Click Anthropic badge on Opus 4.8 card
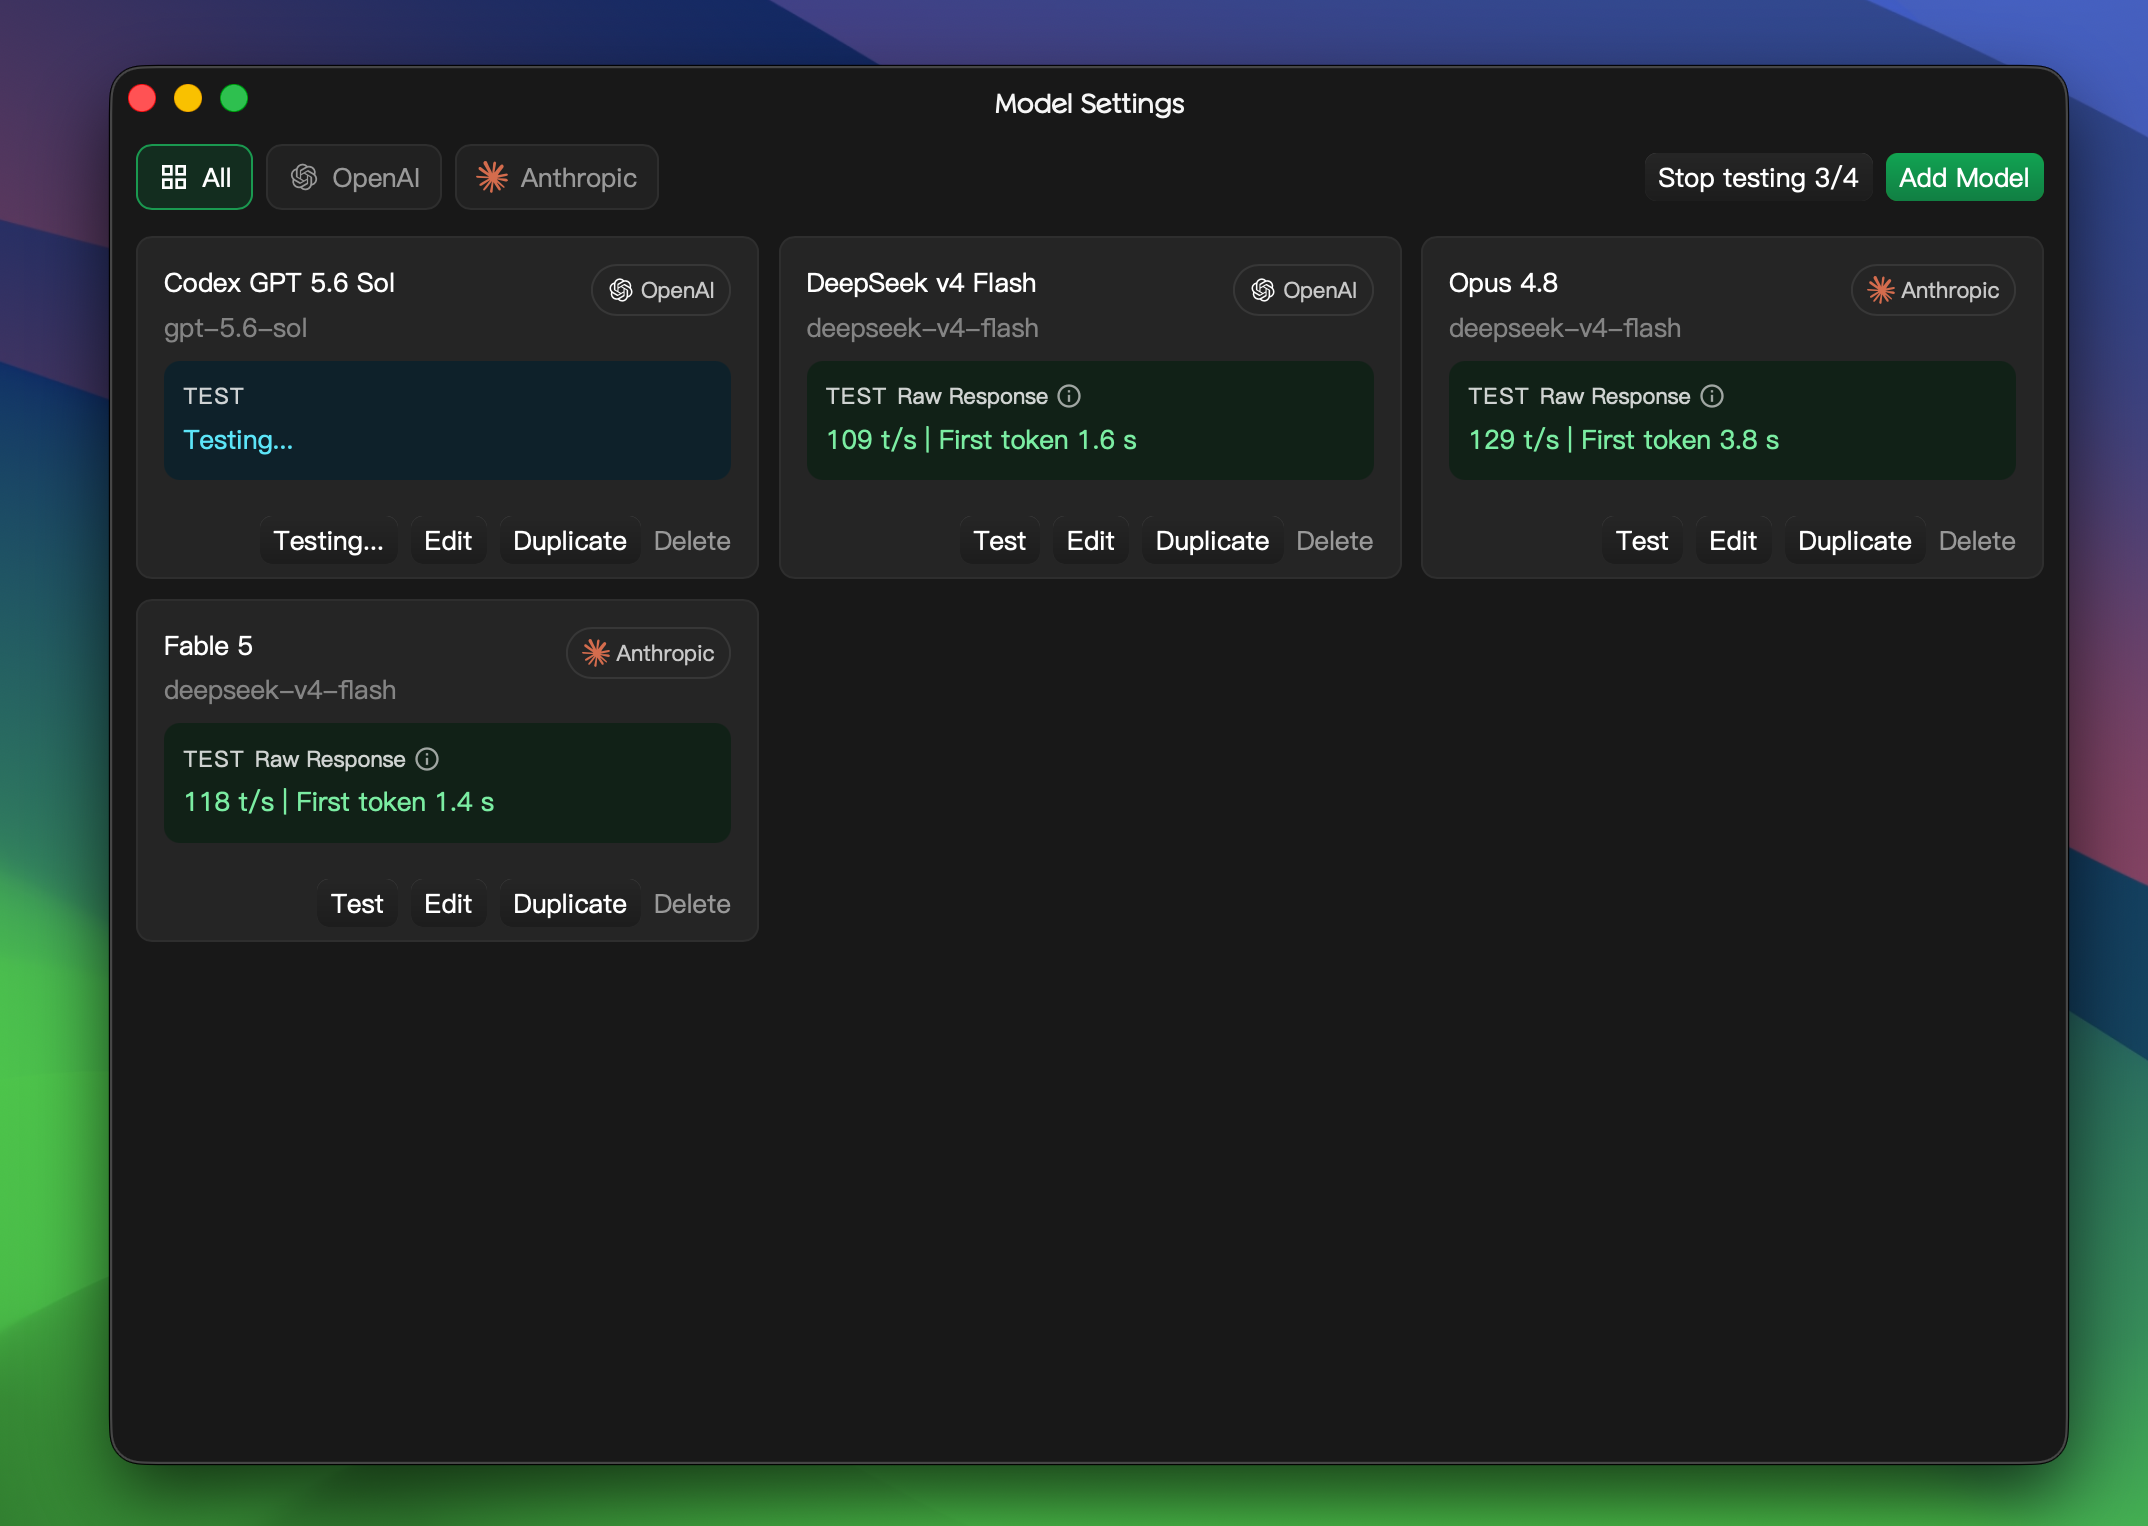This screenshot has width=2148, height=1526. pos(1932,290)
